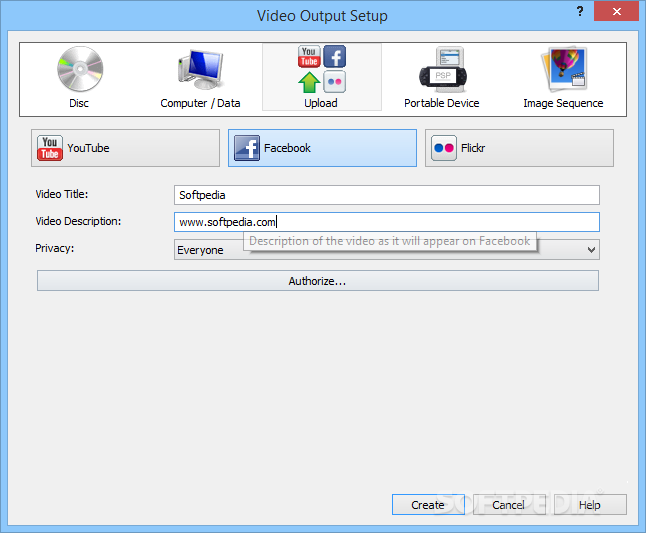Select the Facebook upload service button
This screenshot has height=533, width=646.
tap(322, 148)
